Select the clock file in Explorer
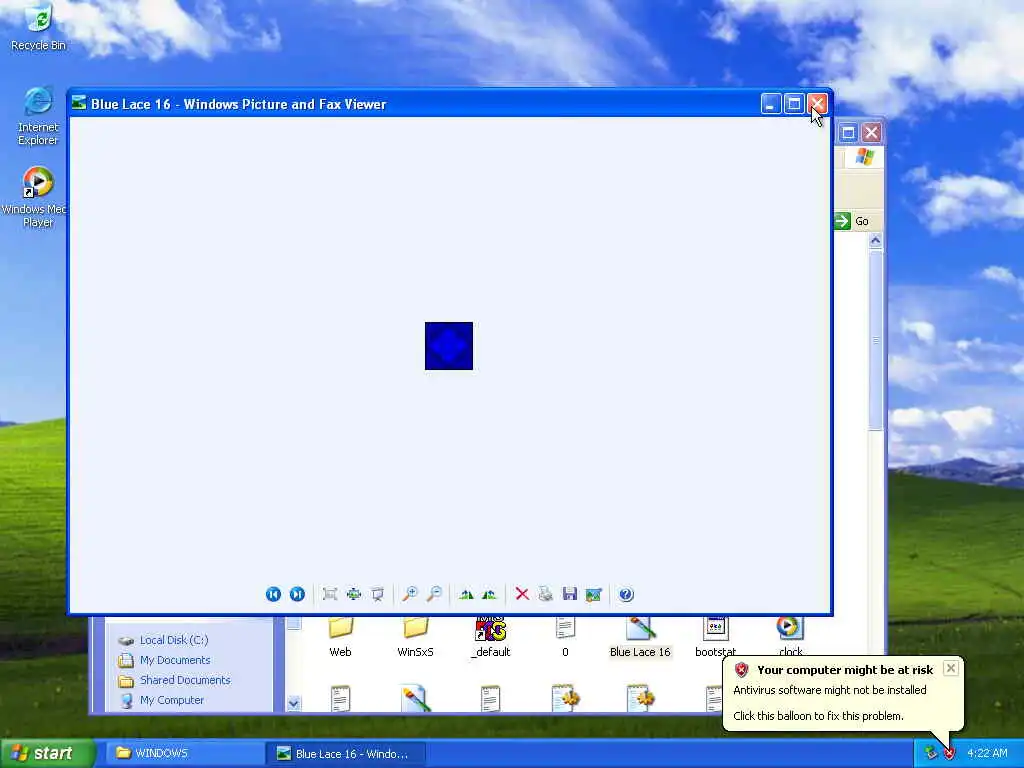 (790, 637)
